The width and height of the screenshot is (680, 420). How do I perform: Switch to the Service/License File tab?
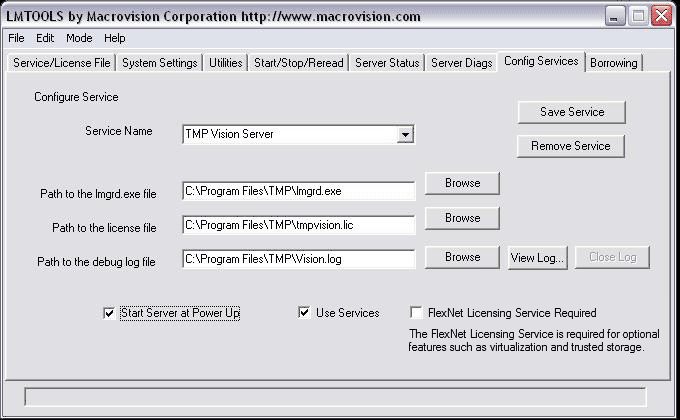pyautogui.click(x=61, y=63)
